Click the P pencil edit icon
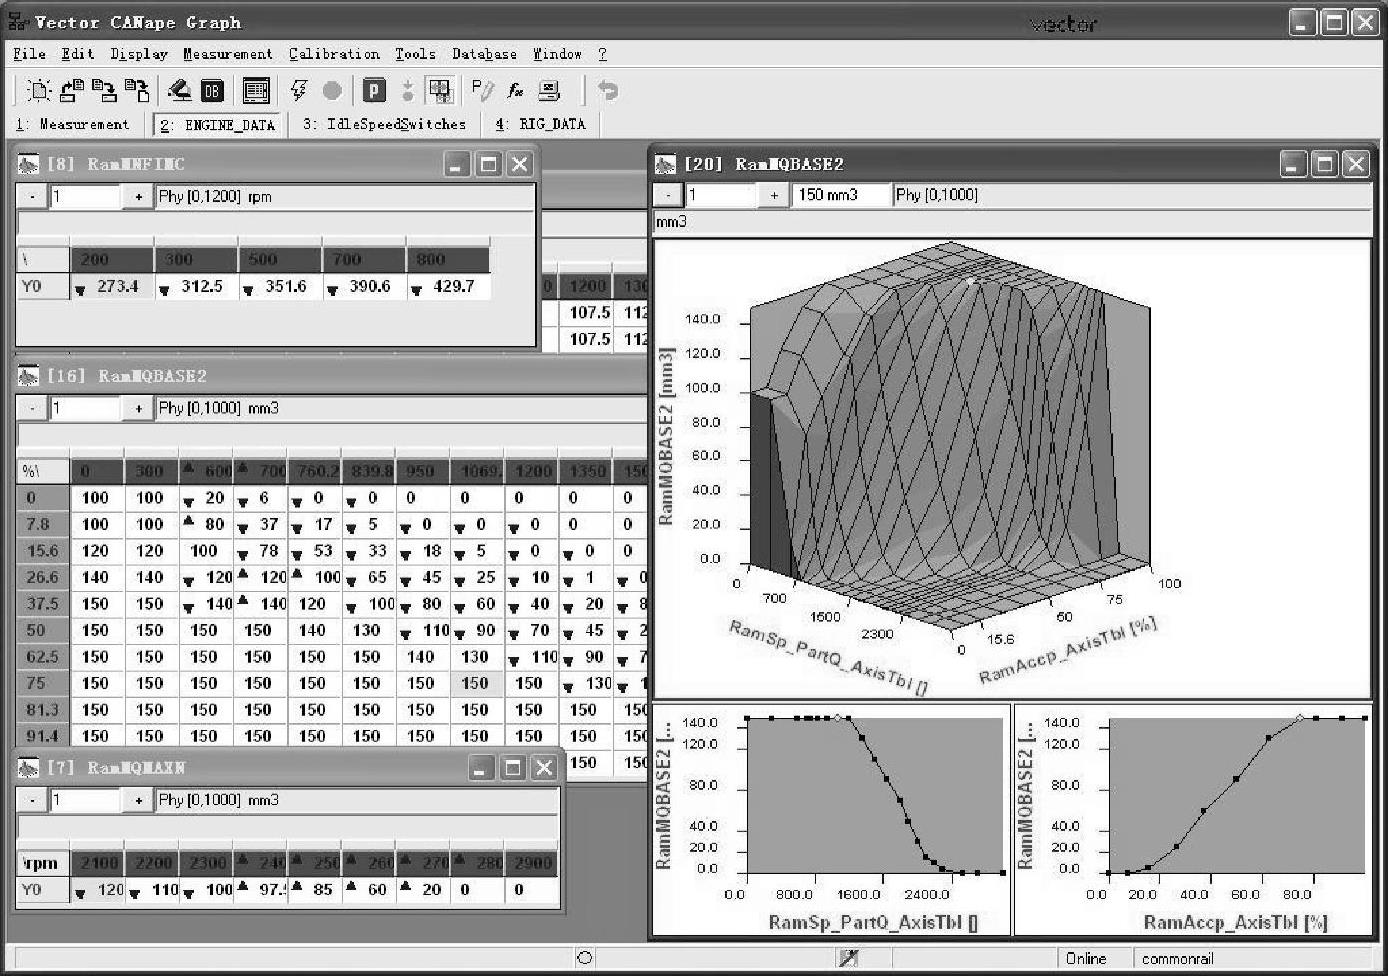This screenshot has height=976, width=1388. pyautogui.click(x=483, y=91)
